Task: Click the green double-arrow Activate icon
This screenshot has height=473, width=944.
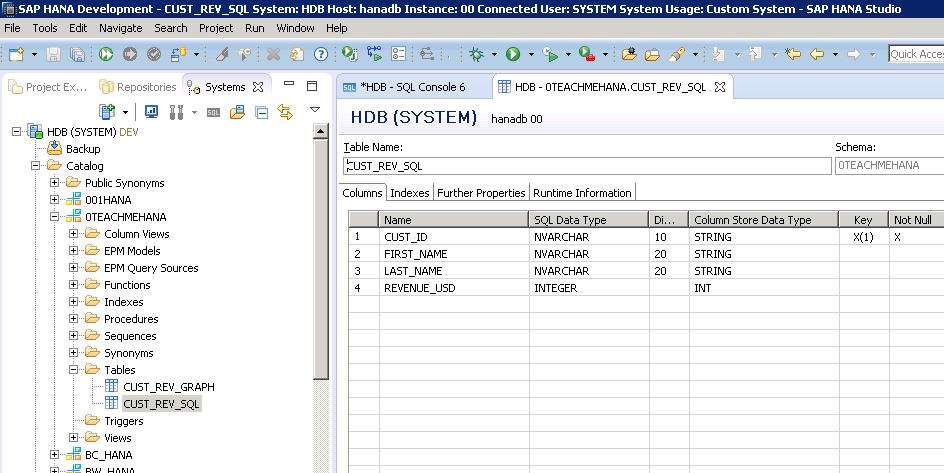Action: [x=106, y=54]
